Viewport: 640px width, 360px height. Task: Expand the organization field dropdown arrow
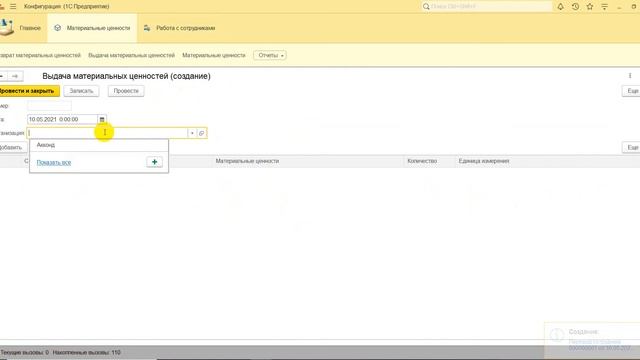[192, 133]
